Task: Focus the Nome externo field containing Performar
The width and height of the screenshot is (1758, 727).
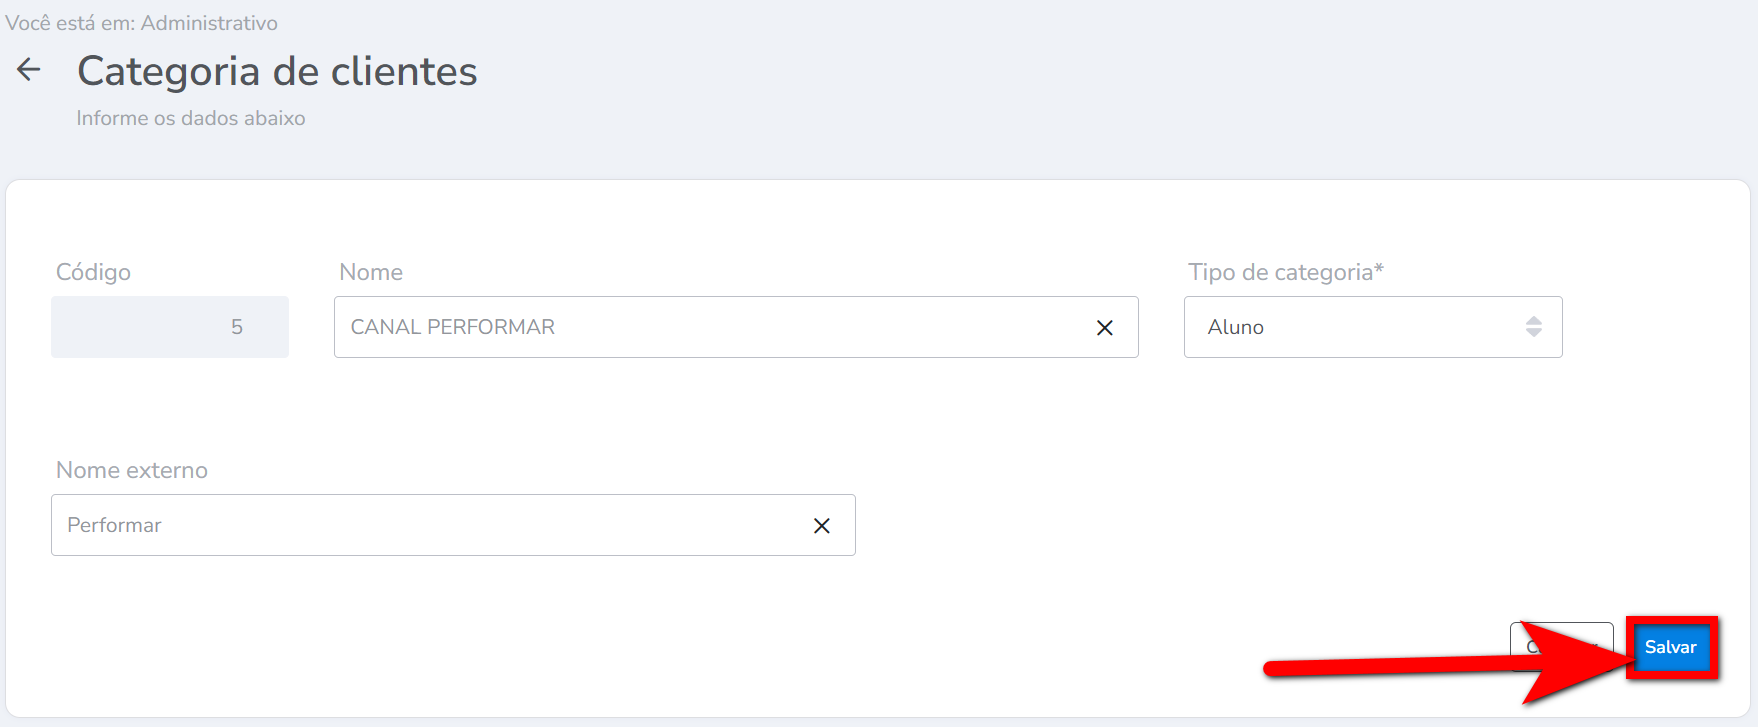Action: click(420, 525)
